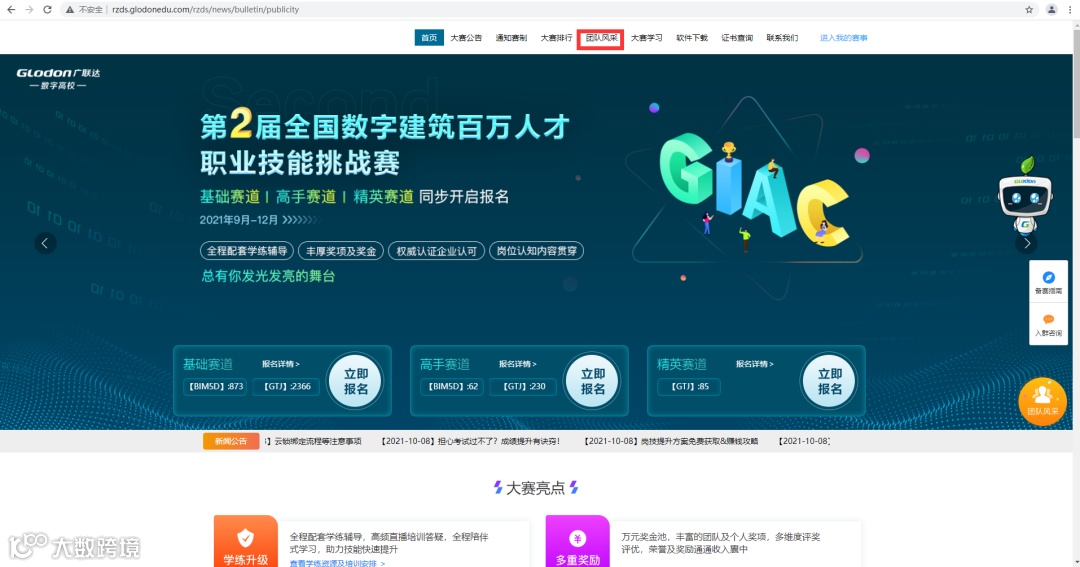This screenshot has height=567, width=1080.
Task: Open 报名详情 for 高手赛道
Action: click(x=517, y=364)
